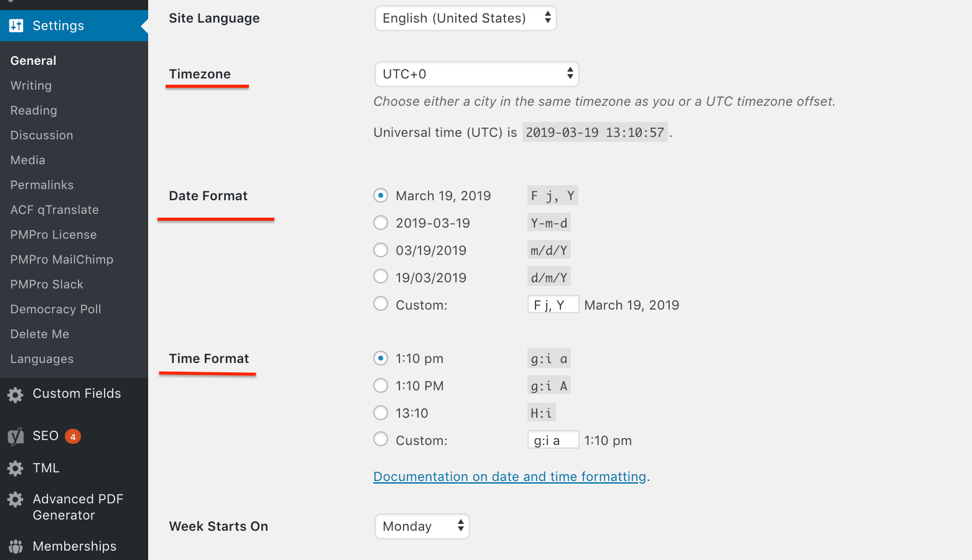Click the SEO notification badge showing 4
Image resolution: width=972 pixels, height=560 pixels.
pos(73,437)
